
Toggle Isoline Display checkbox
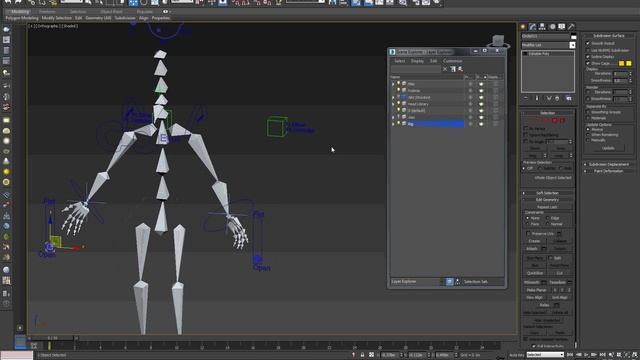[x=588, y=57]
